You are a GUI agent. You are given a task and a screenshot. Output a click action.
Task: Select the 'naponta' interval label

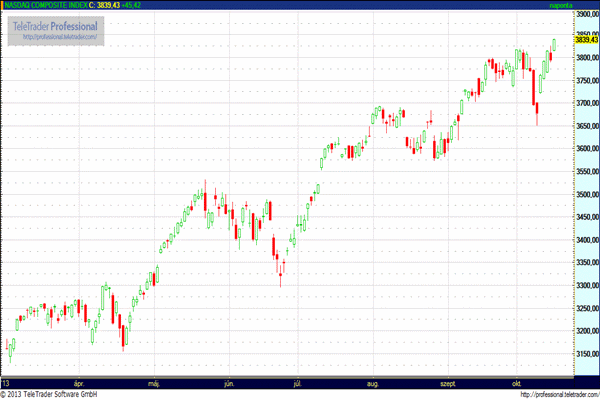pos(565,6)
